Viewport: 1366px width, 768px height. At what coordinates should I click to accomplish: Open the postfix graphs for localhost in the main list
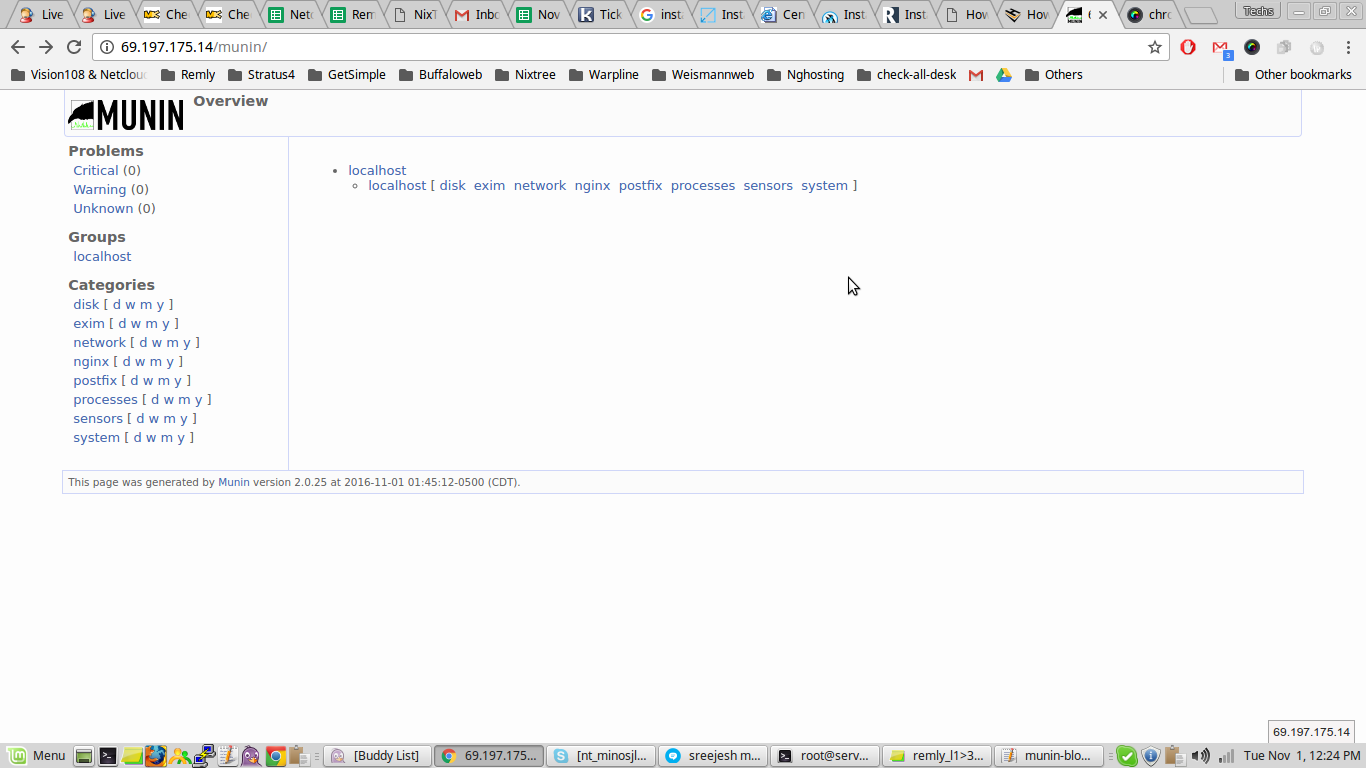[x=640, y=186]
